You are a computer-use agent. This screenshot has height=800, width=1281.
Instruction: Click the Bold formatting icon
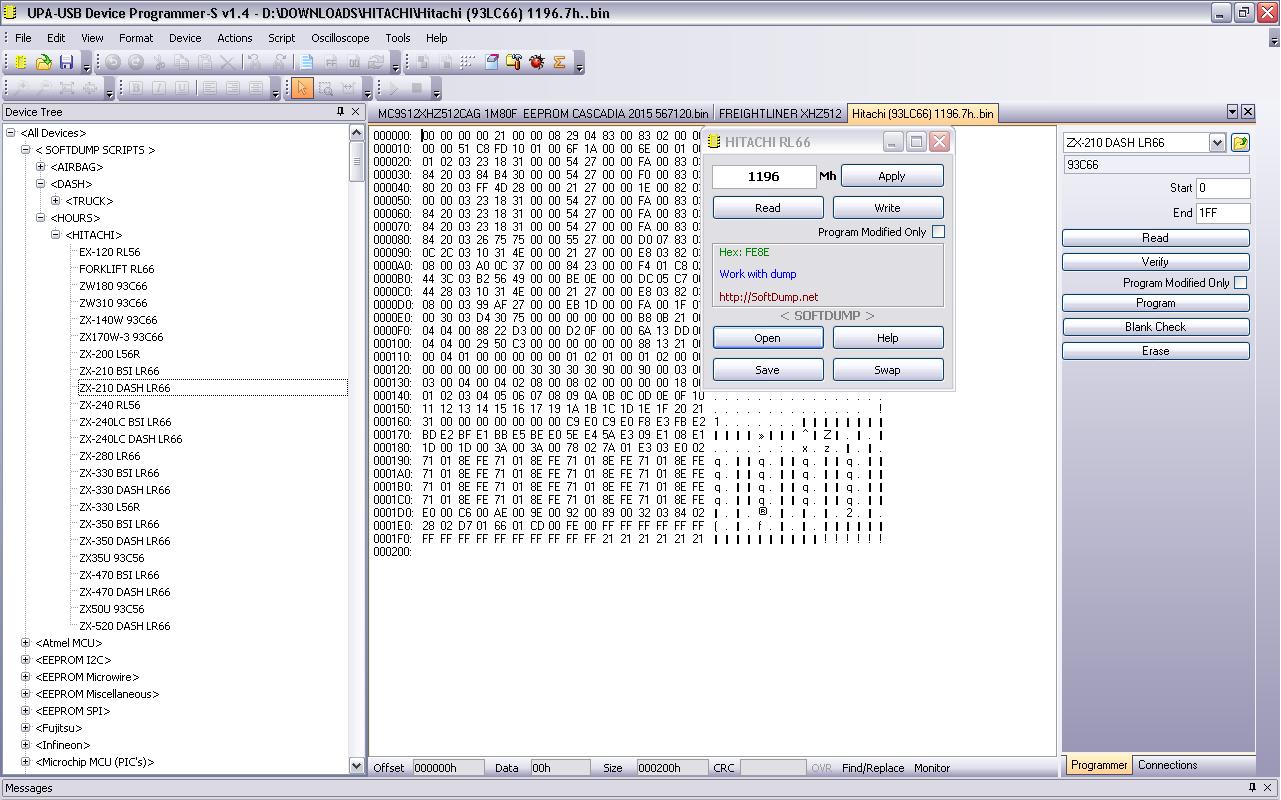tap(136, 88)
